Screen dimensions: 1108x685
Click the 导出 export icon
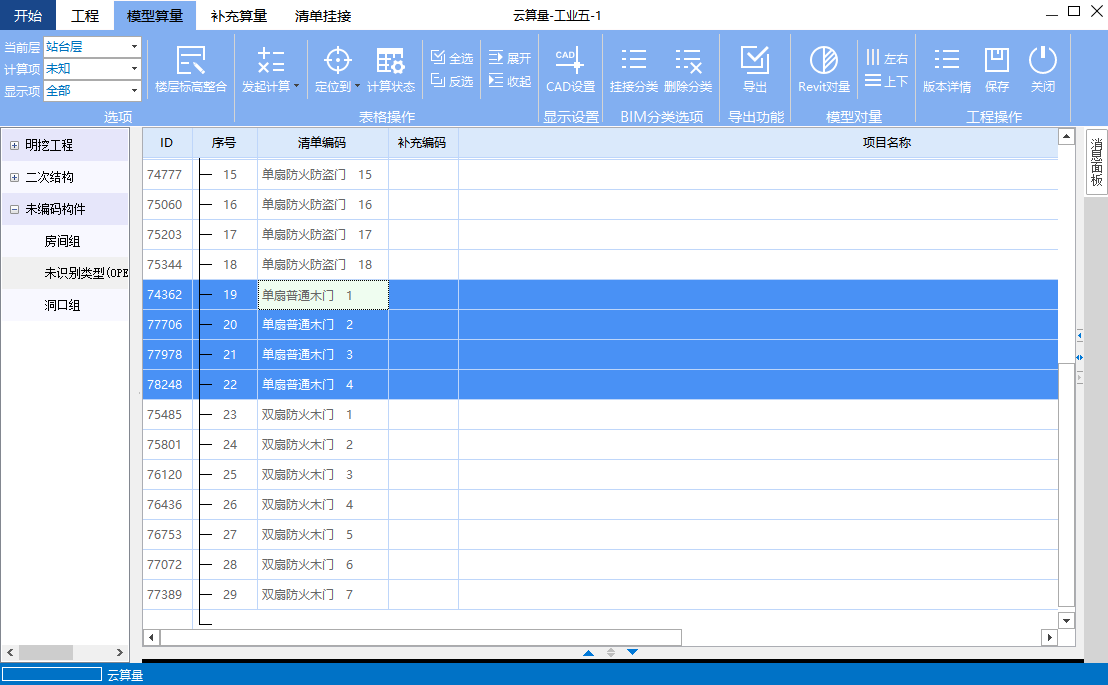755,62
